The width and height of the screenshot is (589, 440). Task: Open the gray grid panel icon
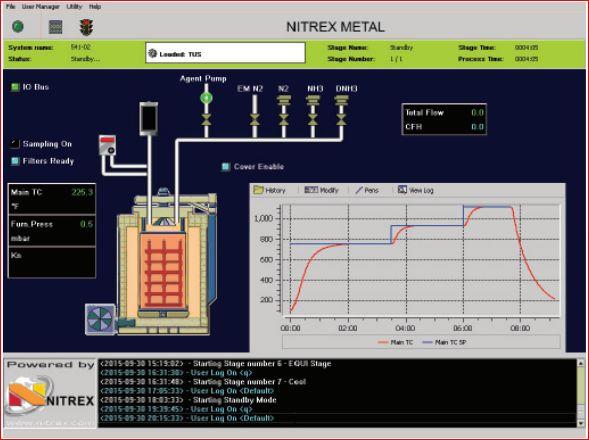click(56, 27)
